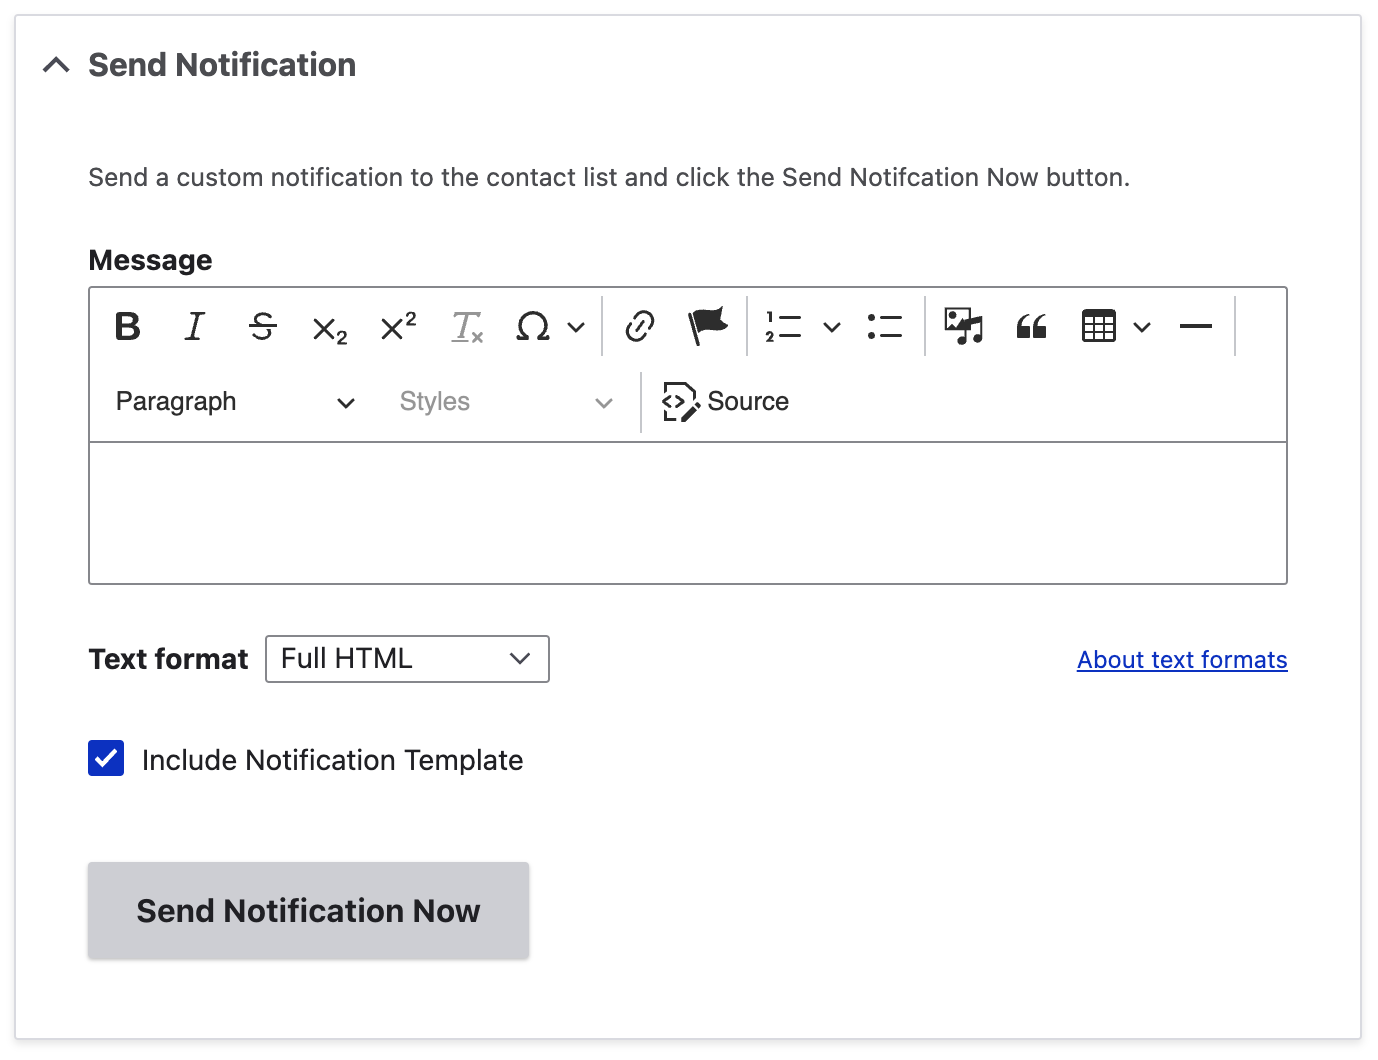Open the Full HTML text format dropdown
Screen dimensions: 1378x1060
(407, 659)
